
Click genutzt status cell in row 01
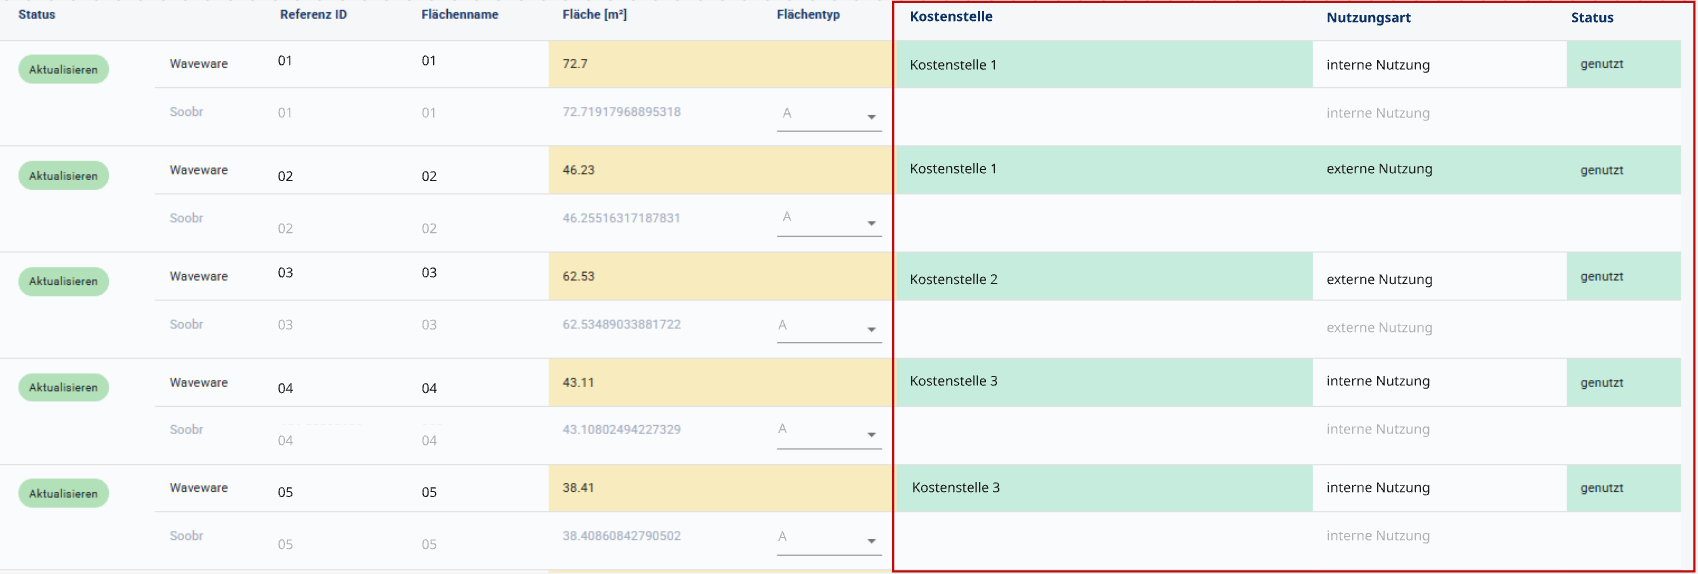1601,64
